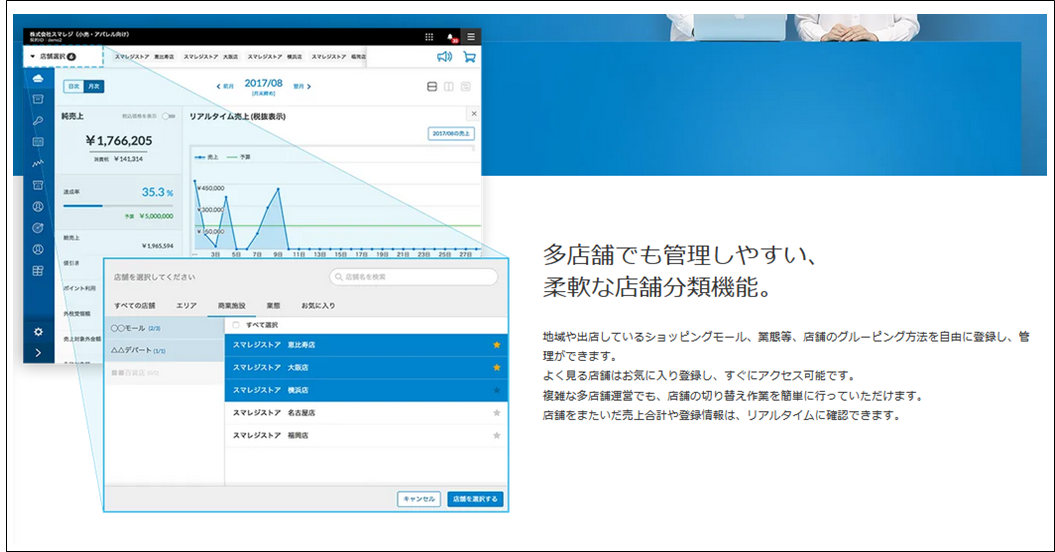Select the cloud dashboard icon in sidebar

(38, 79)
